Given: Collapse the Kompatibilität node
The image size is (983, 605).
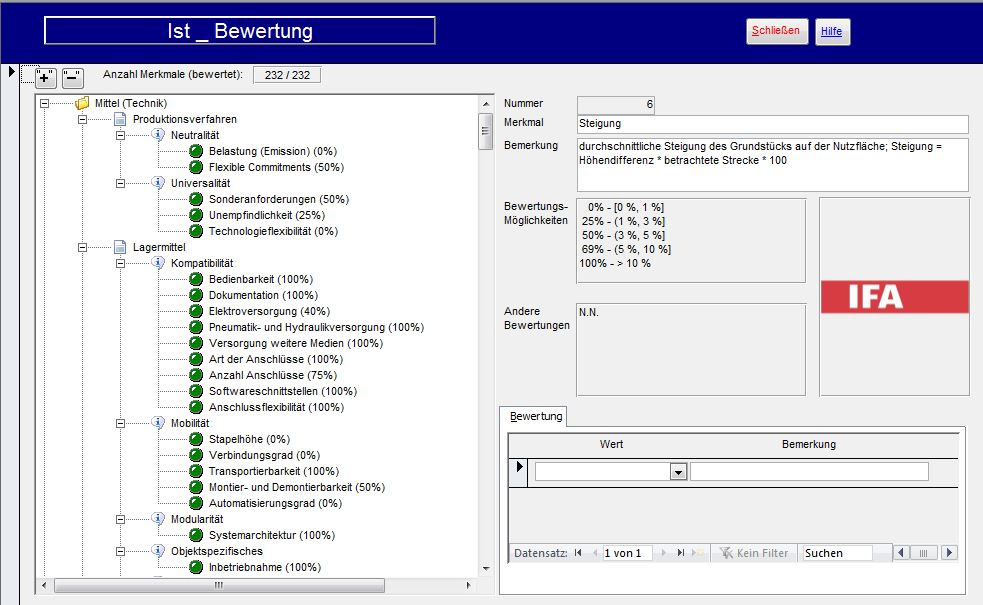Looking at the screenshot, I should coord(120,263).
